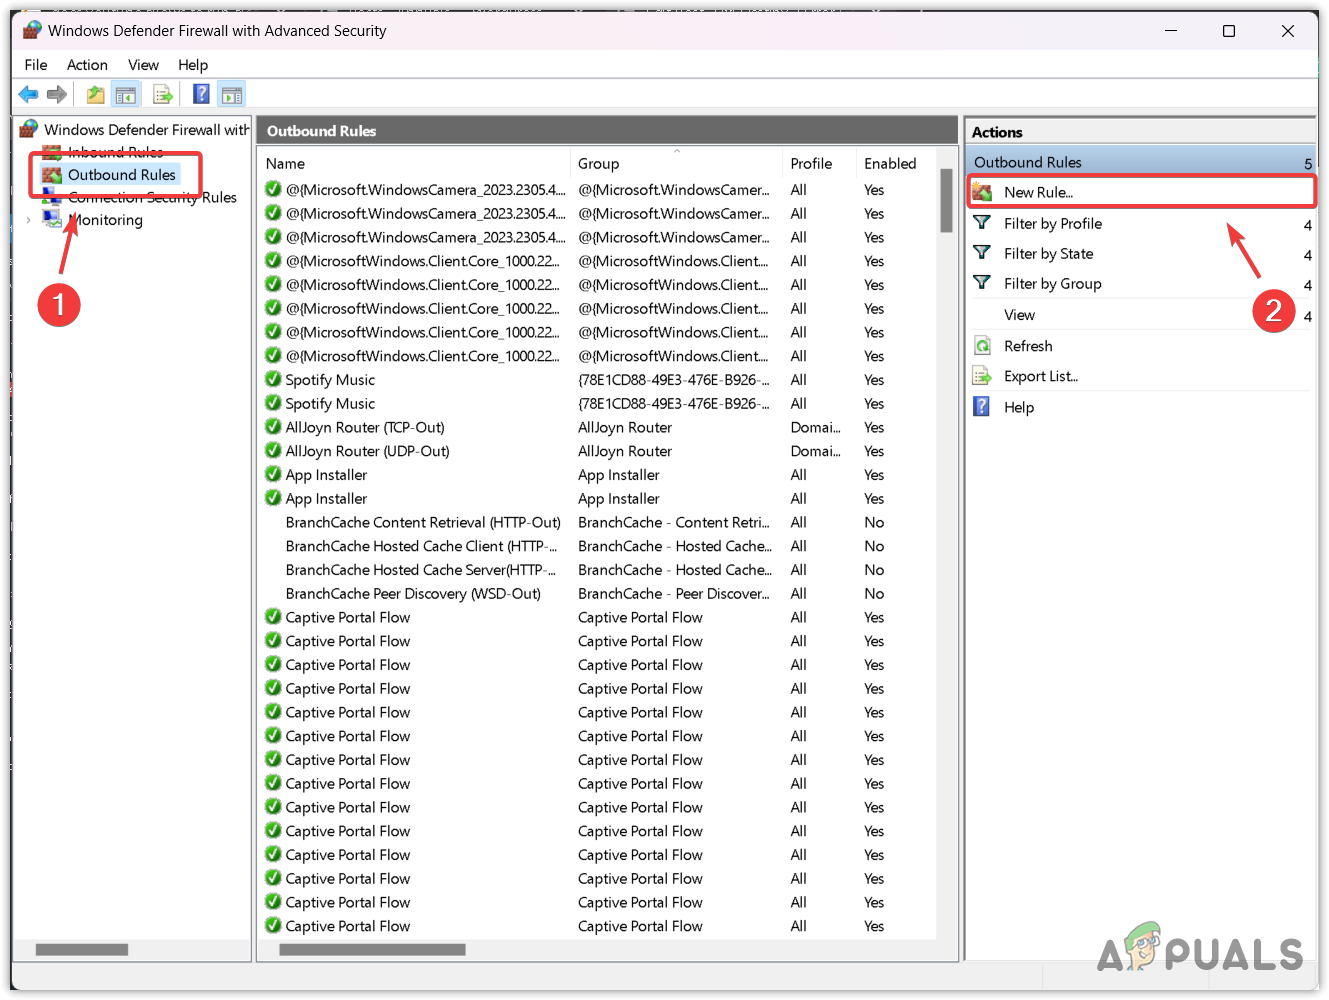
Task: Click the horizontal scrollbar thumb under console tree
Action: [x=82, y=949]
